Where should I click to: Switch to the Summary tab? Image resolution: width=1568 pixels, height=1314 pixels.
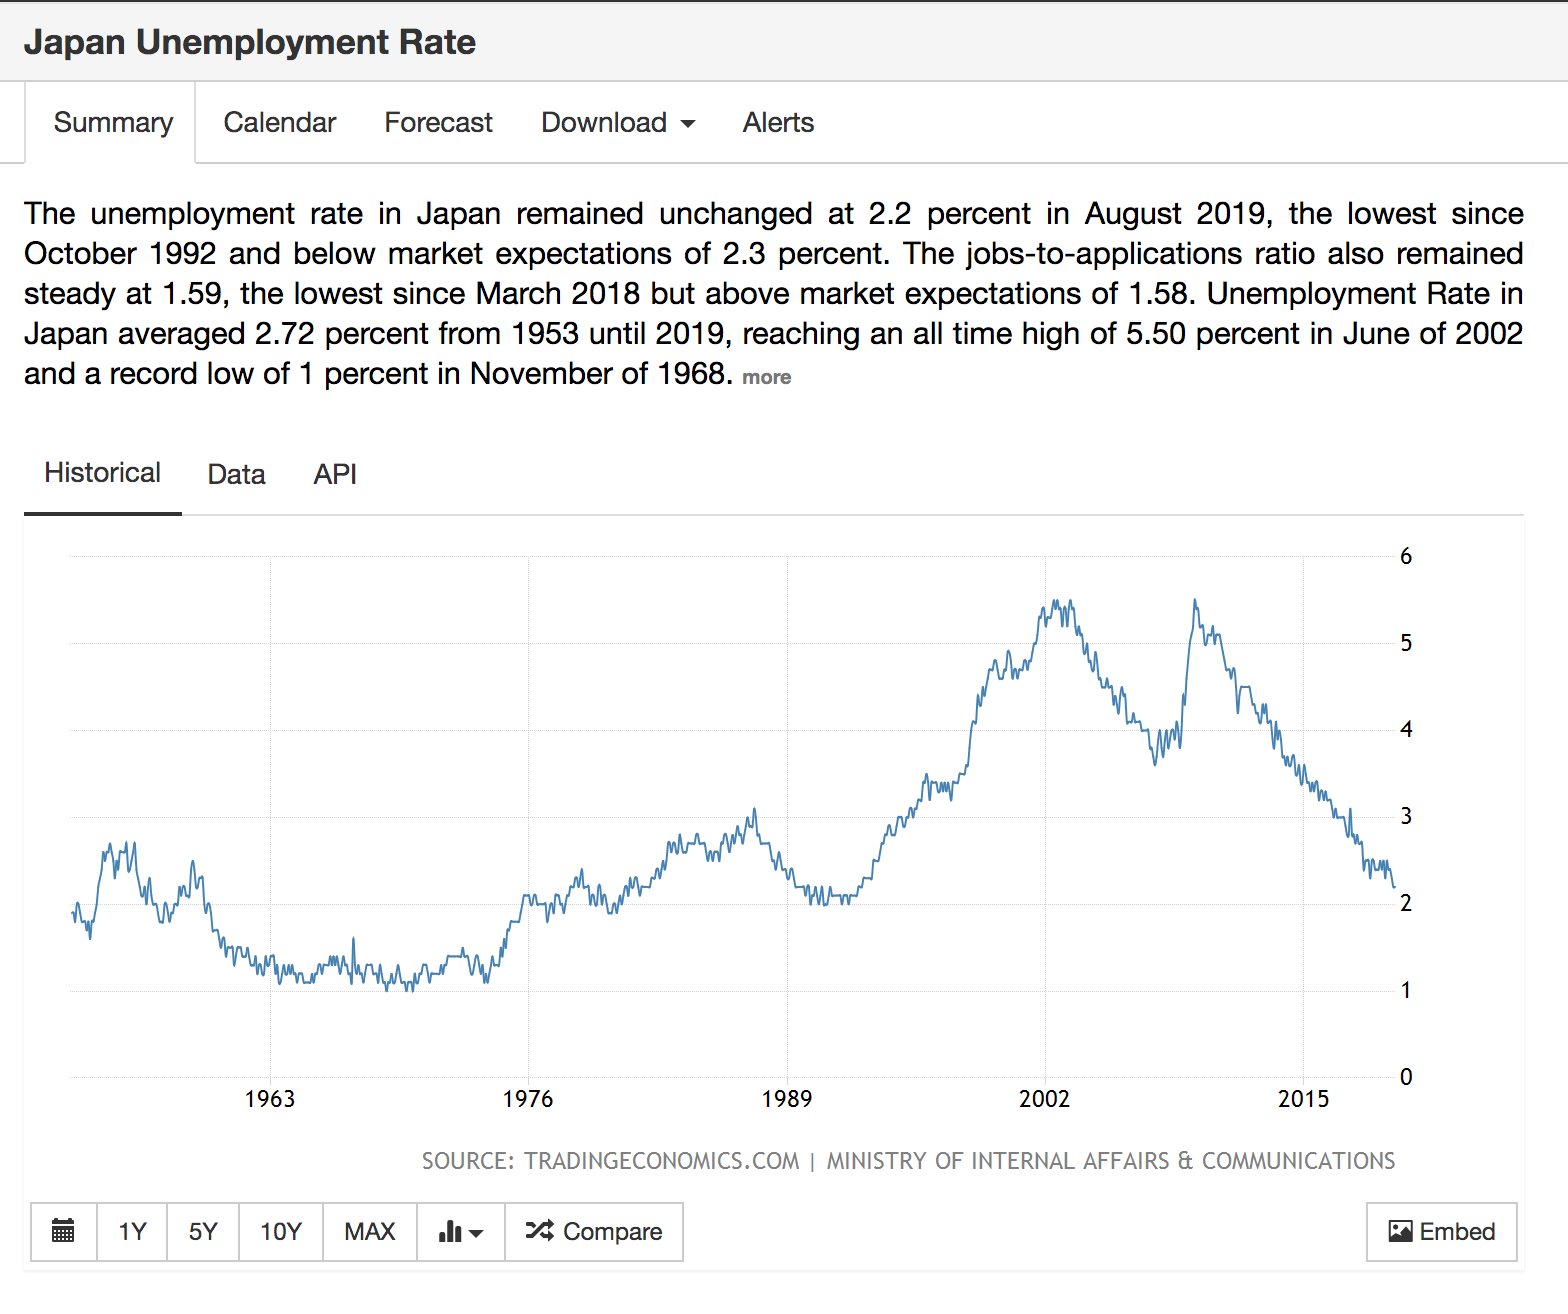pyautogui.click(x=113, y=123)
